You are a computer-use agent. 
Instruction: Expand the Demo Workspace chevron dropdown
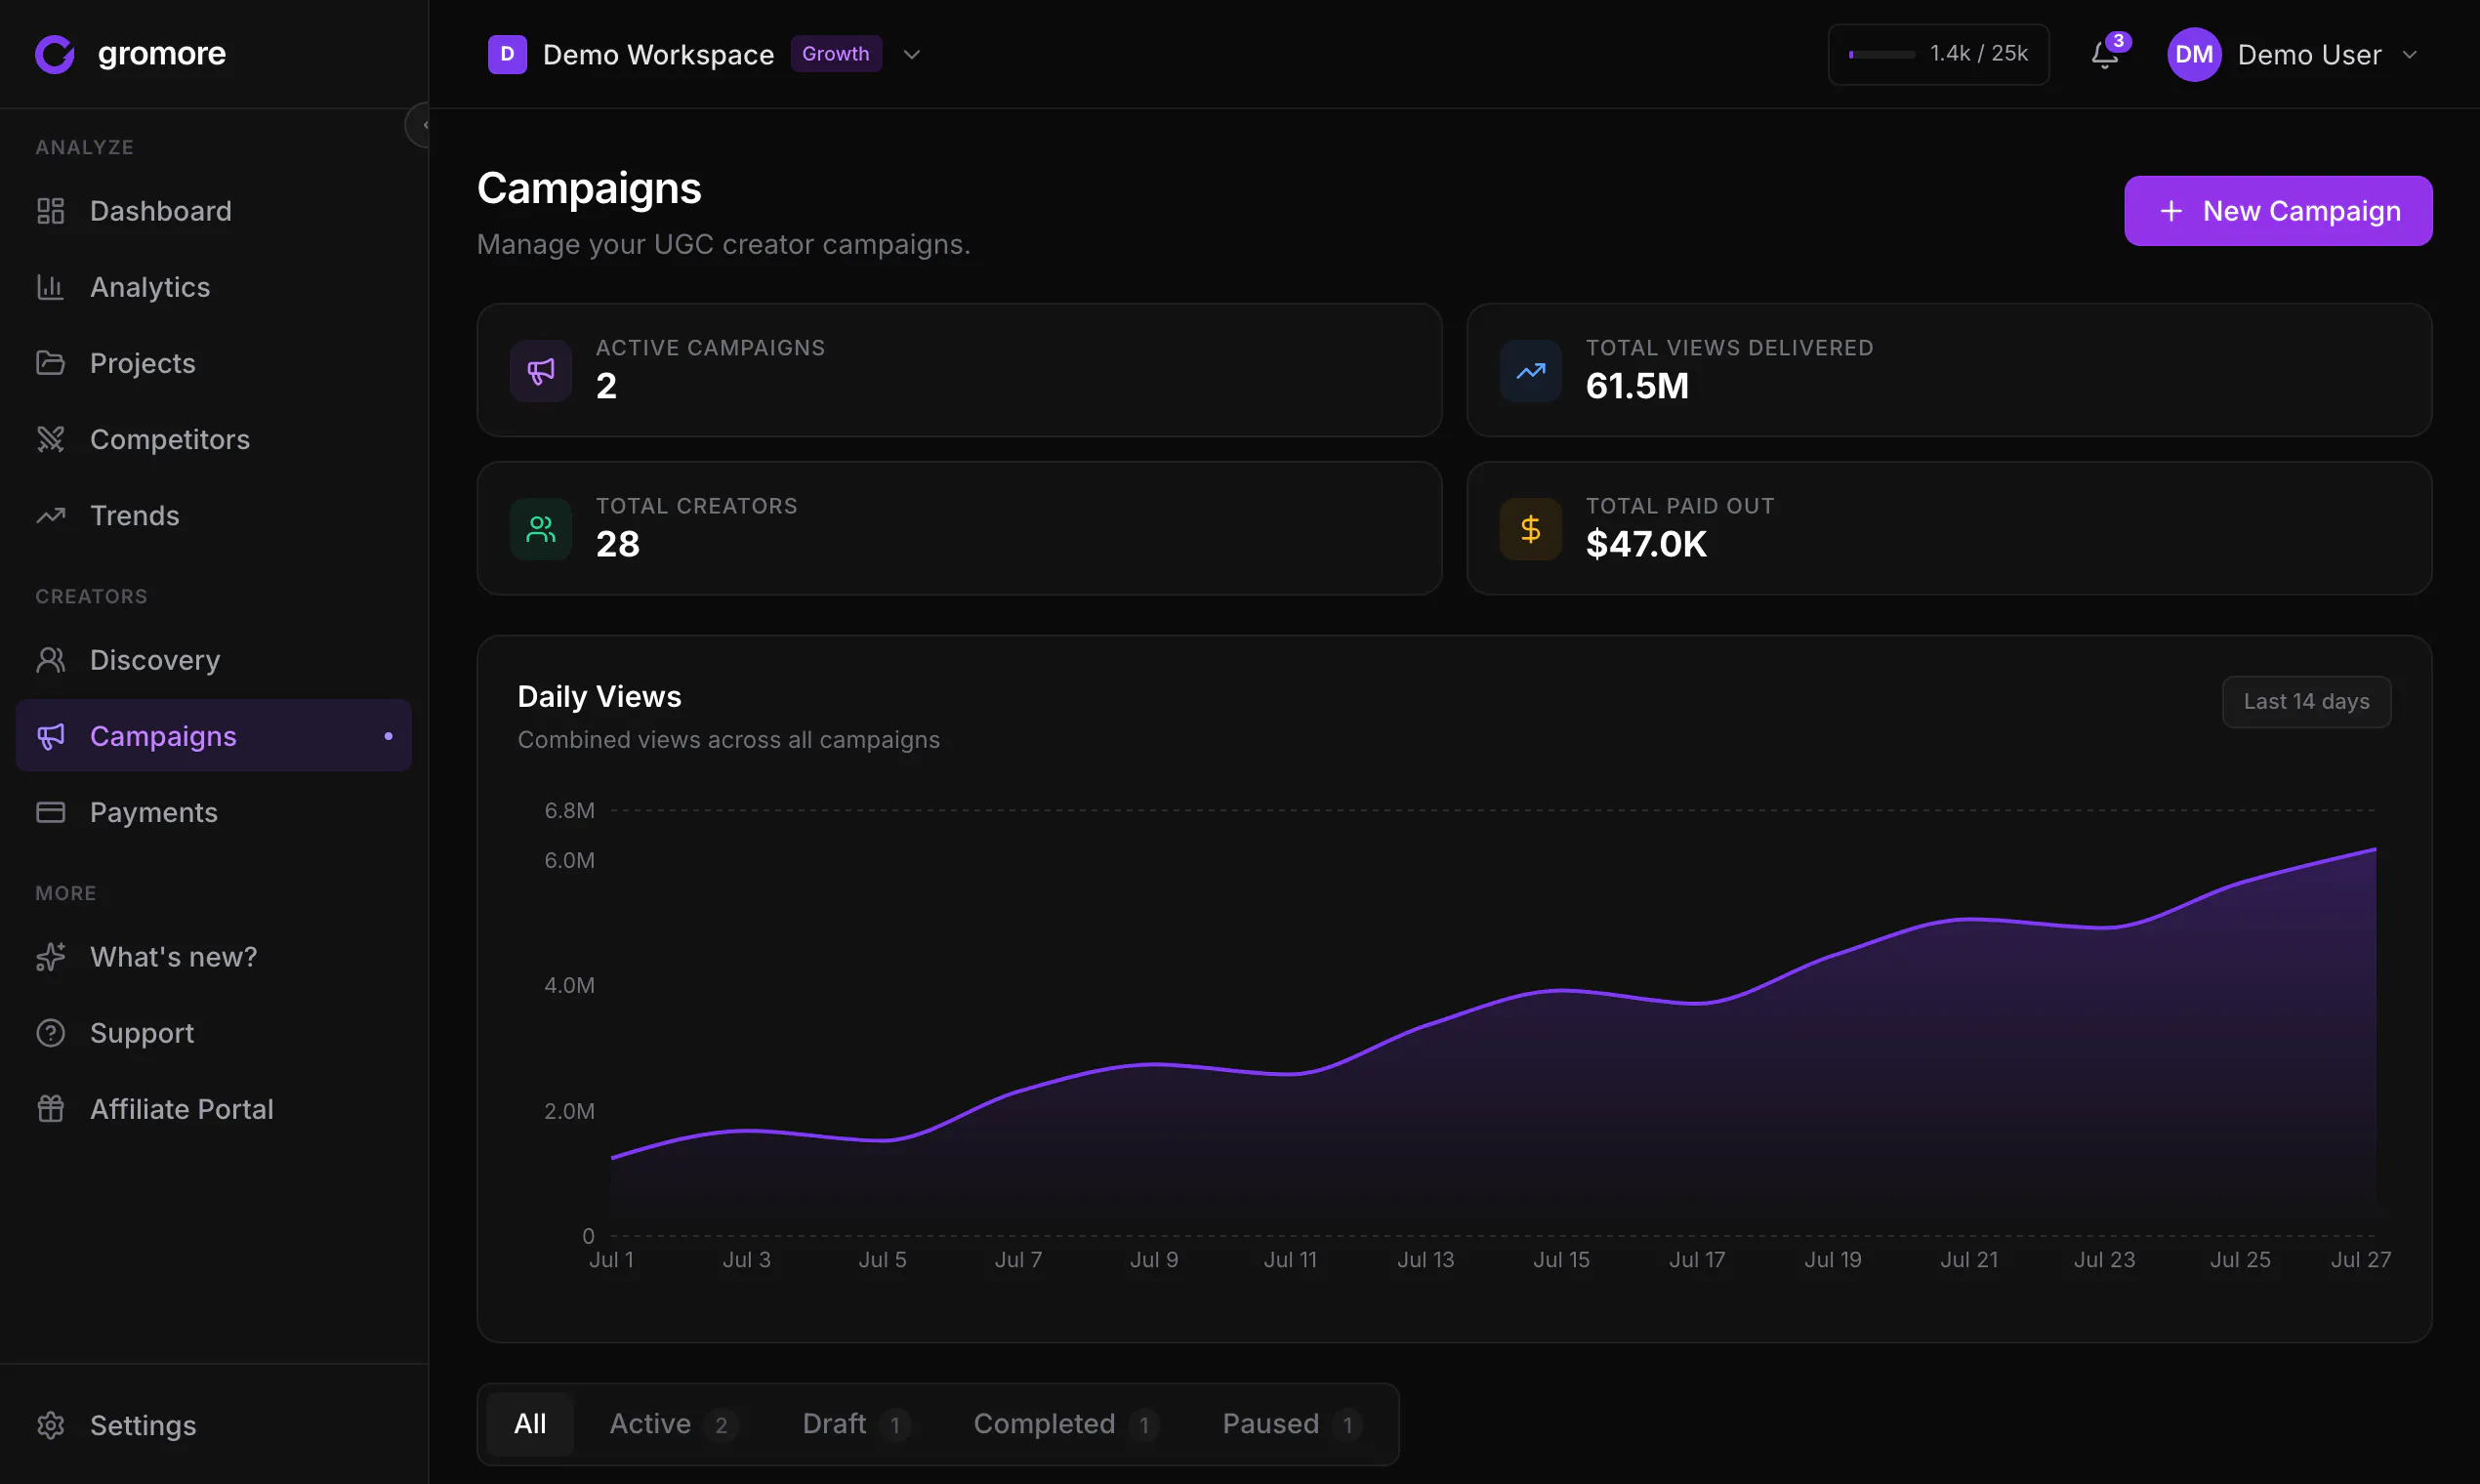(x=911, y=54)
